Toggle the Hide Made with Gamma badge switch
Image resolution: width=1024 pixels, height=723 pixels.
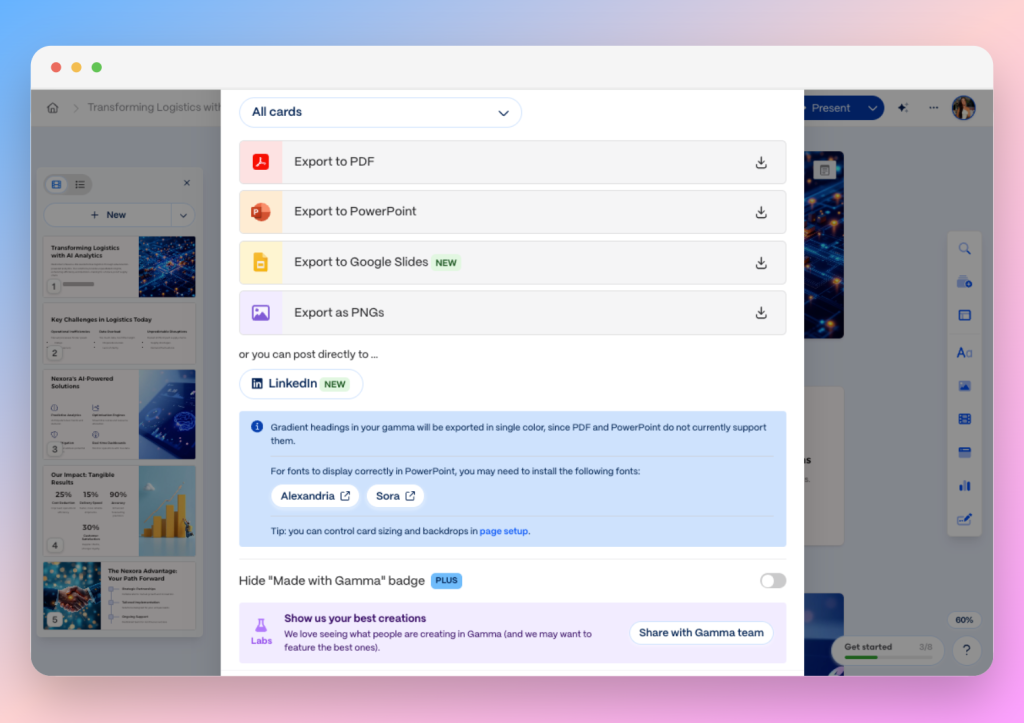773,581
